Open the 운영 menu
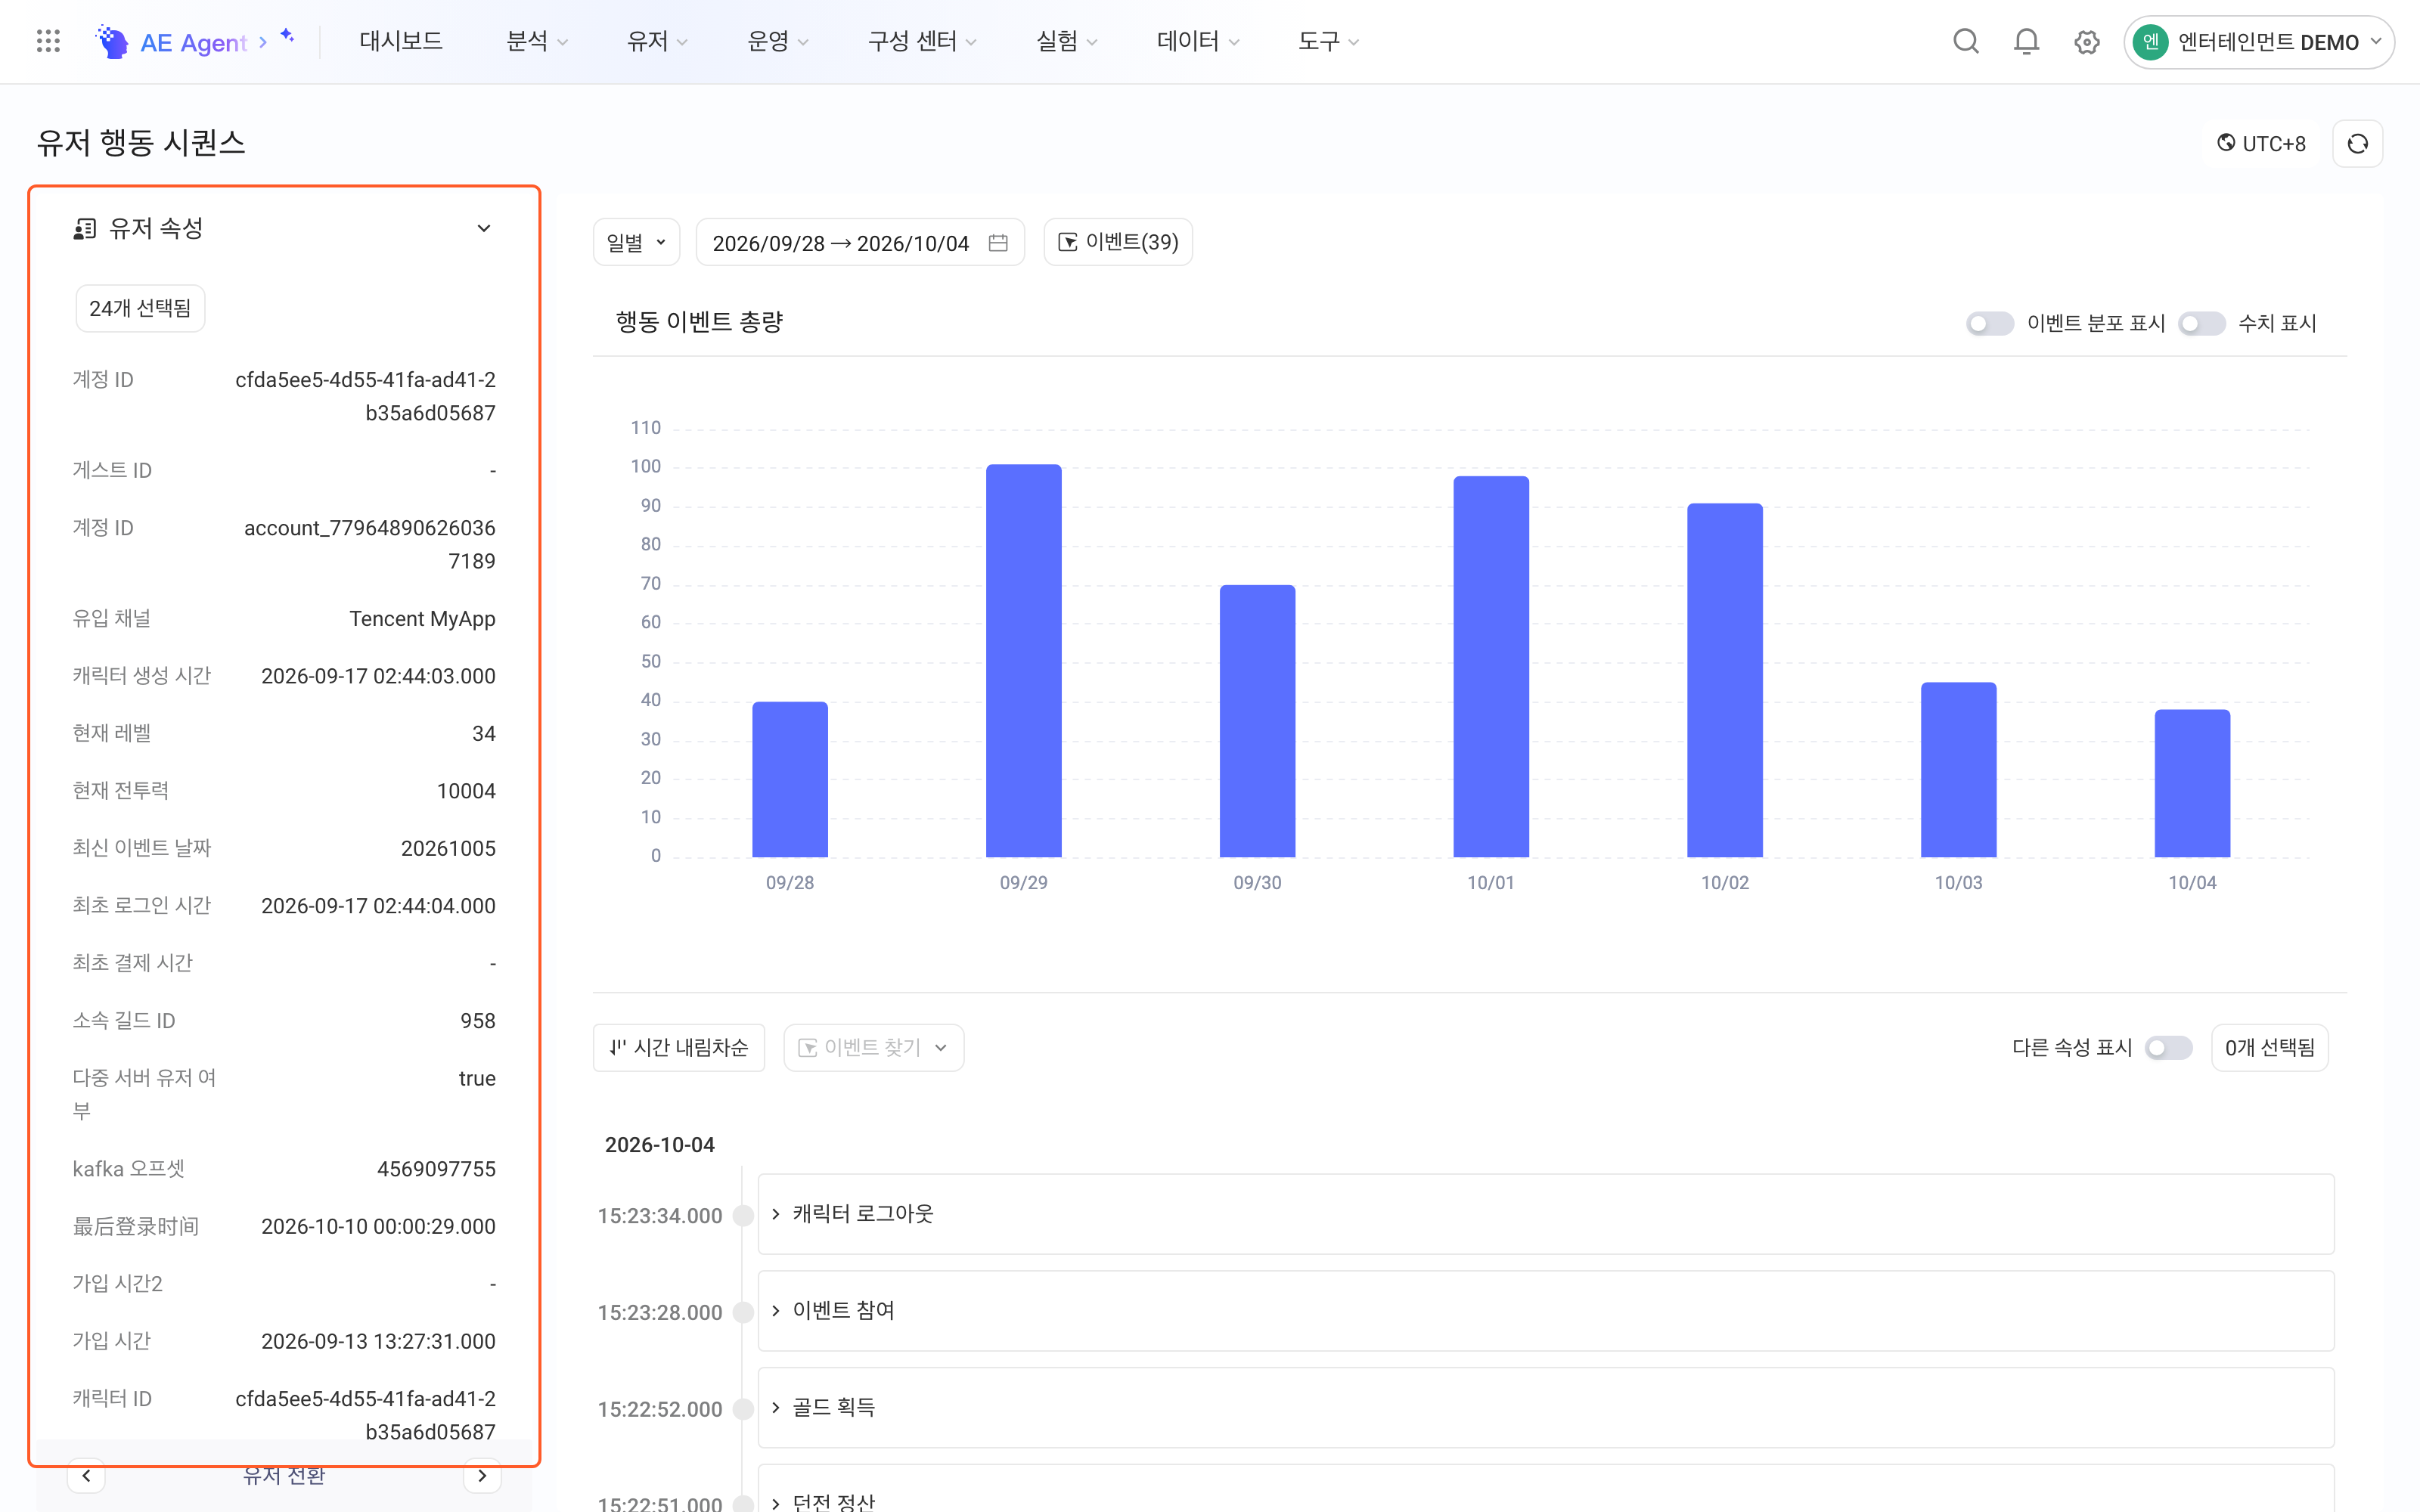The height and width of the screenshot is (1512, 2420). click(778, 41)
